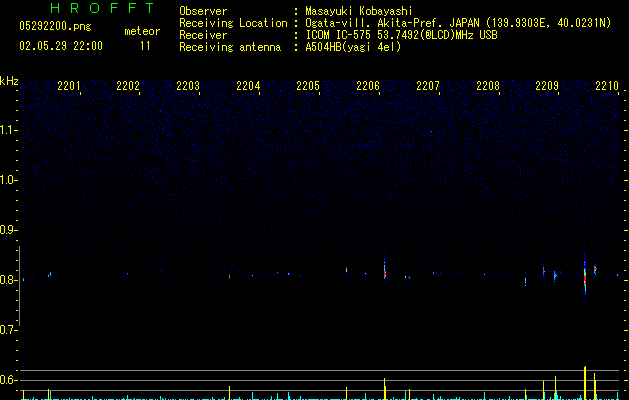The width and height of the screenshot is (629, 400).
Task: Click the 'Receiving Location' label
Action: click(233, 23)
